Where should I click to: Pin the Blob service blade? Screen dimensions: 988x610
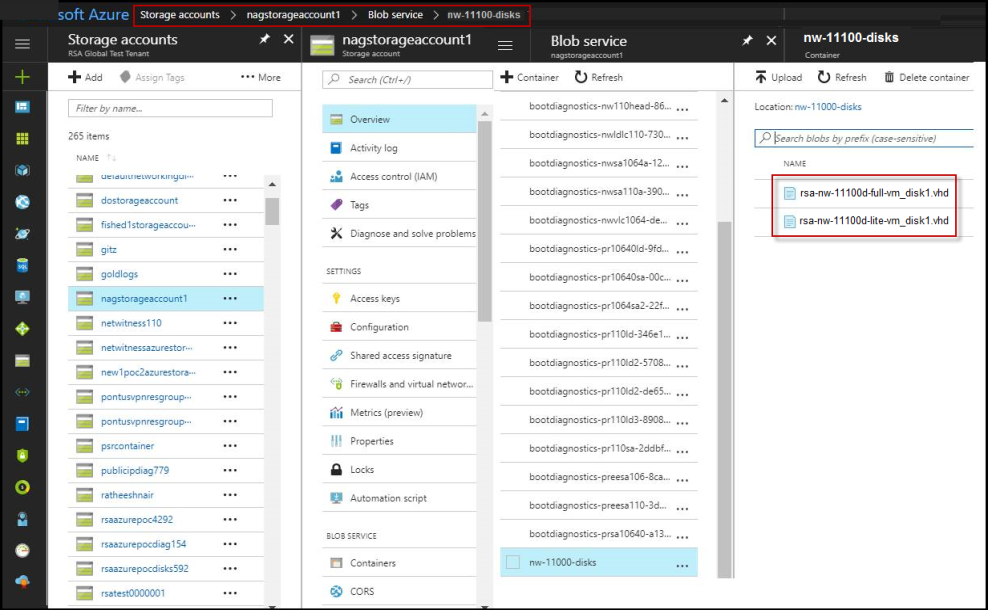tap(747, 41)
